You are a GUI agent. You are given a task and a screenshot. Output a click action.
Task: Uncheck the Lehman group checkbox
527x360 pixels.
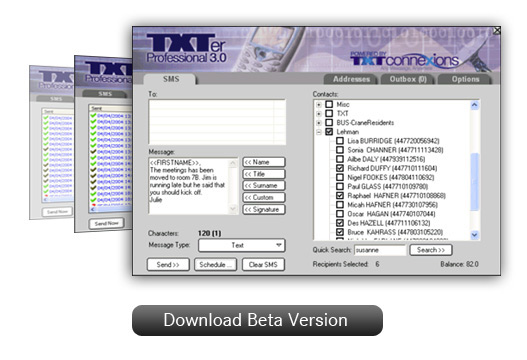click(329, 132)
